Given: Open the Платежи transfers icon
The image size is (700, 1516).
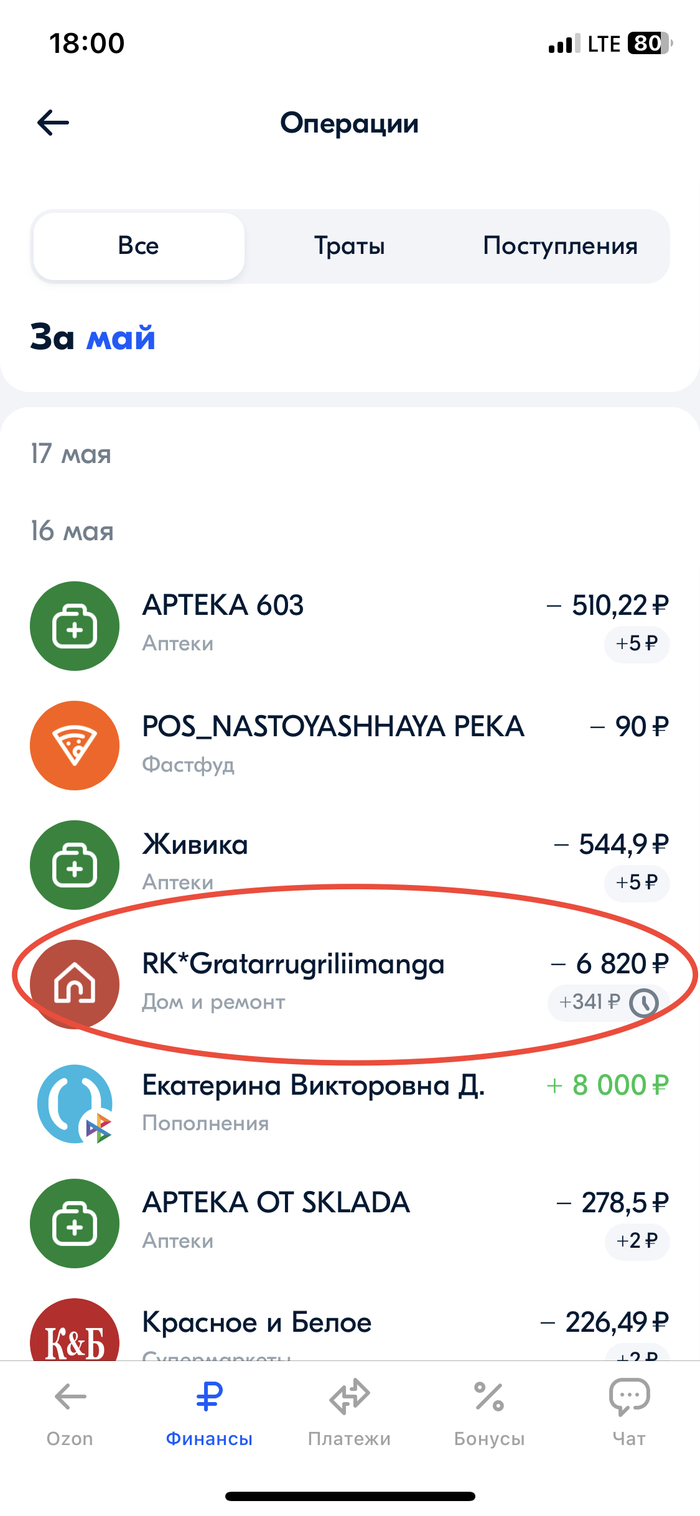Looking at the screenshot, I should tap(349, 1397).
